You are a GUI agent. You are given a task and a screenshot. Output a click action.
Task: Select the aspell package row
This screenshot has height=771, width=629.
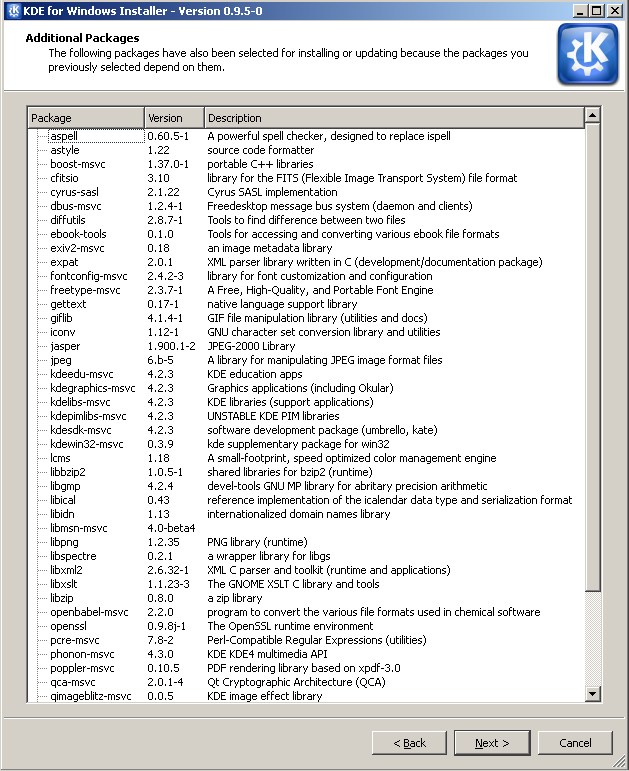pyautogui.click(x=64, y=136)
